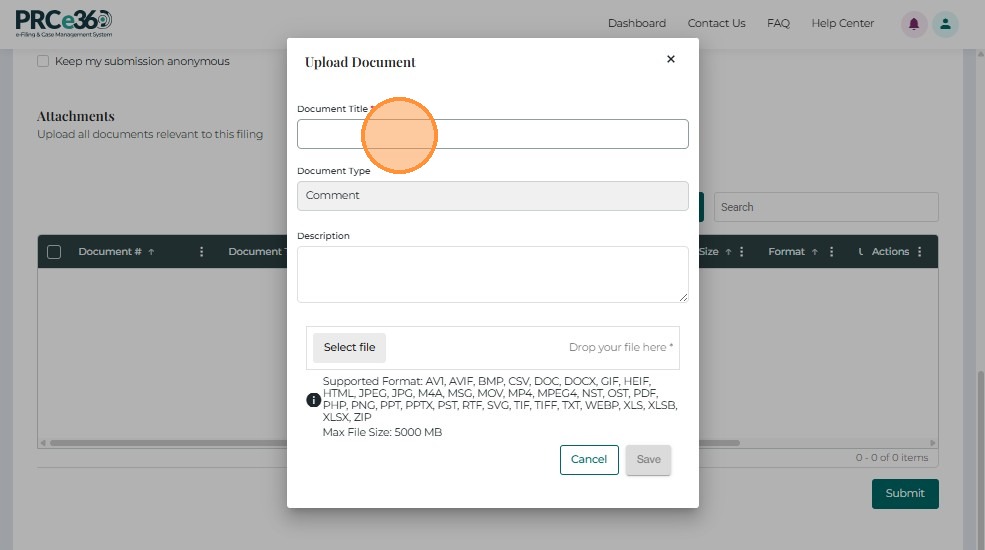Check the select-all checkbox in table header
985x550 pixels.
[54, 252]
